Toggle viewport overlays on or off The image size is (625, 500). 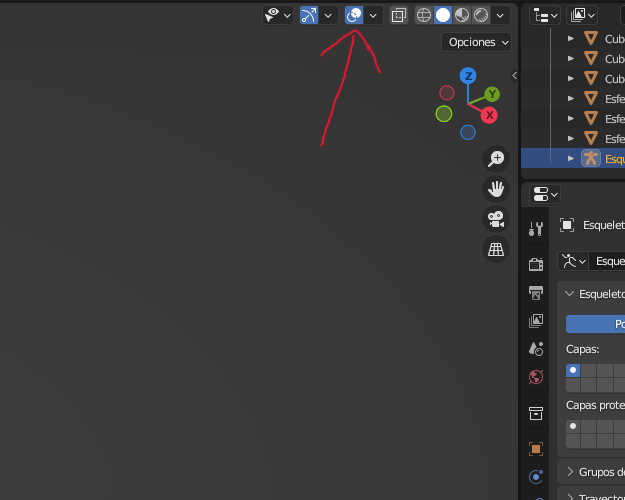354,16
